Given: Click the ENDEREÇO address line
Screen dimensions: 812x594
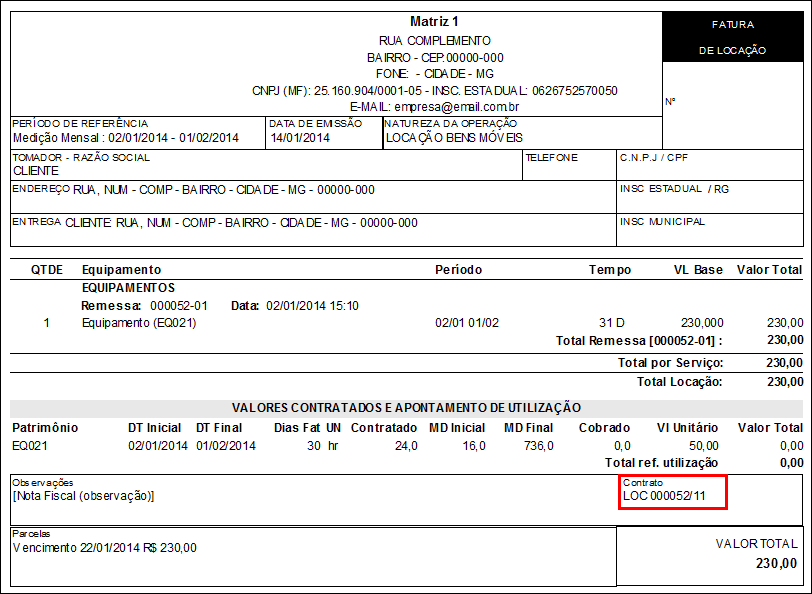Looking at the screenshot, I should click(193, 190).
